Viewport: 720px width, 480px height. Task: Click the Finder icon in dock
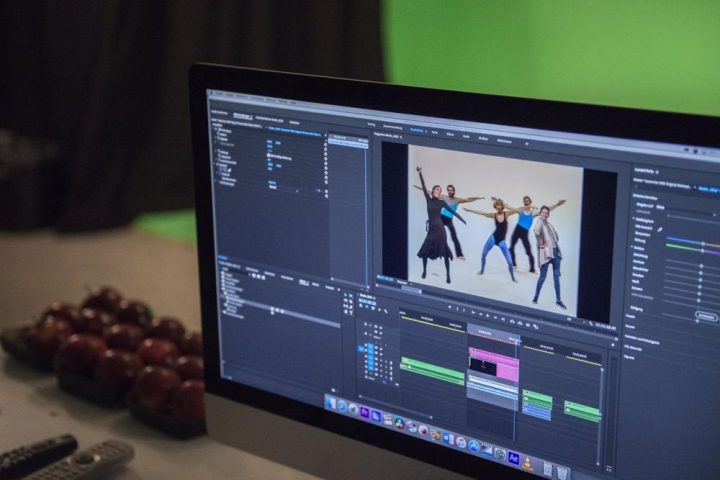[x=331, y=401]
